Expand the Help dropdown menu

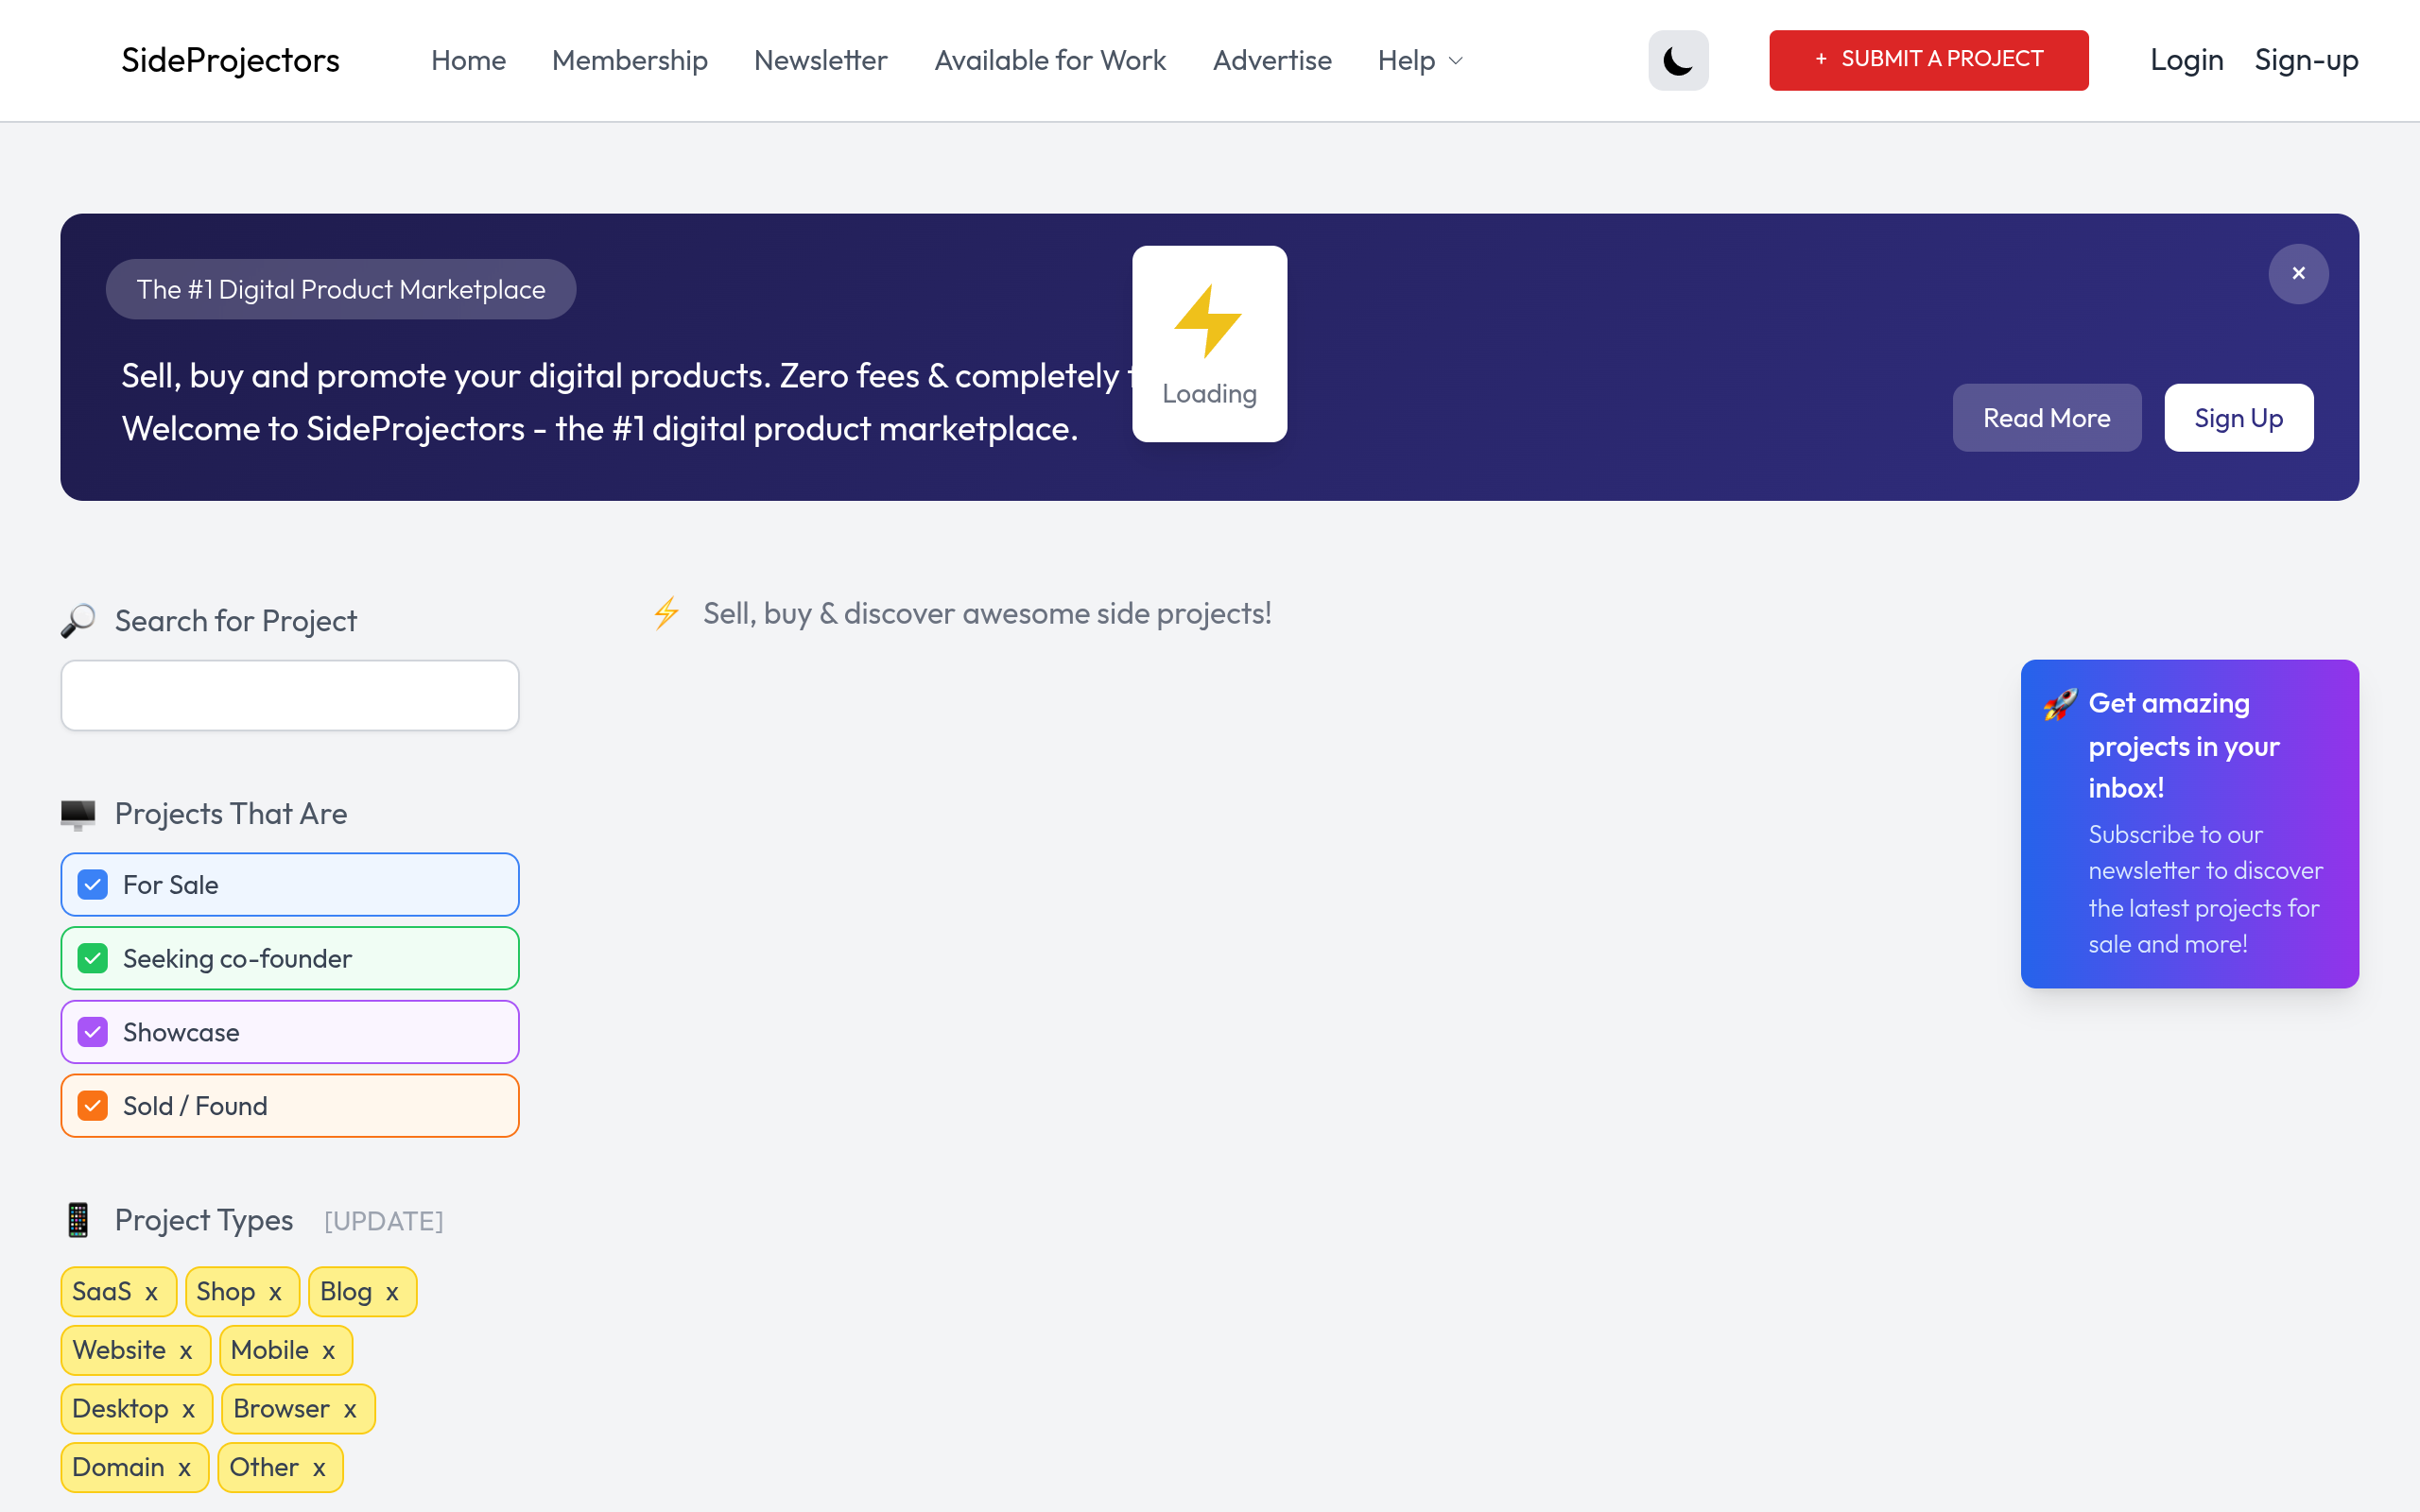coord(1420,61)
